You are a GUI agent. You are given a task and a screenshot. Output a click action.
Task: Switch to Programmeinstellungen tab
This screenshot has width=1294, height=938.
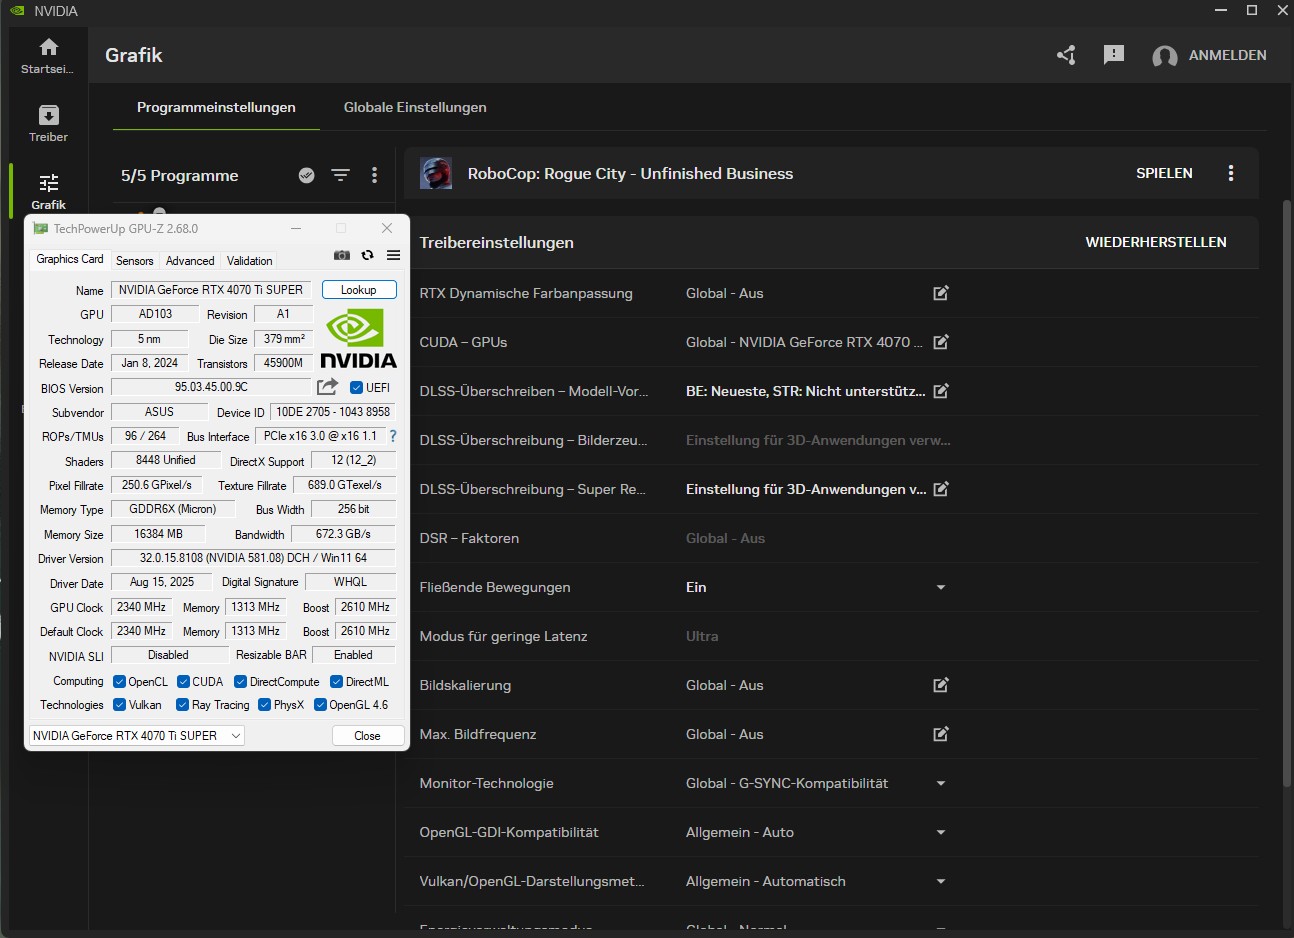216,107
